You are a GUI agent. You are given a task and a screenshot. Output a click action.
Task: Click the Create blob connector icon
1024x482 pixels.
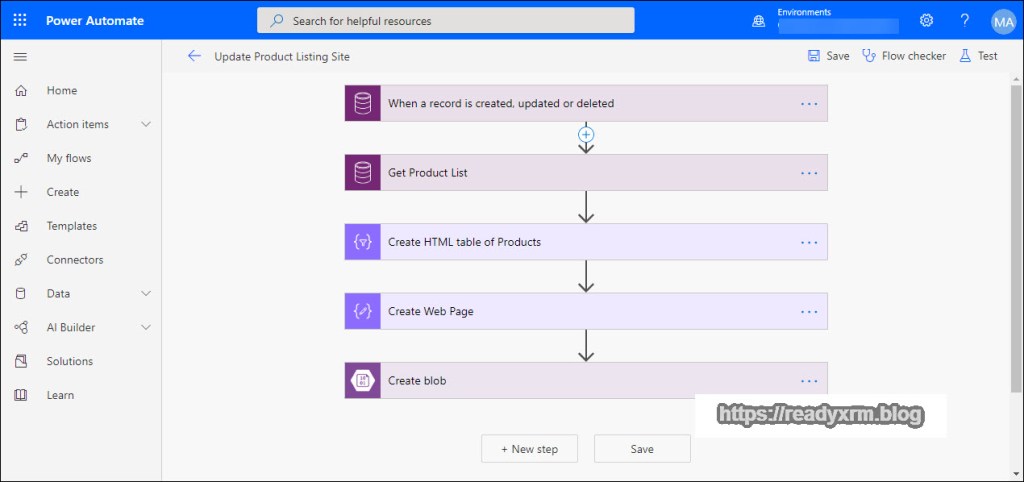pyautogui.click(x=362, y=381)
